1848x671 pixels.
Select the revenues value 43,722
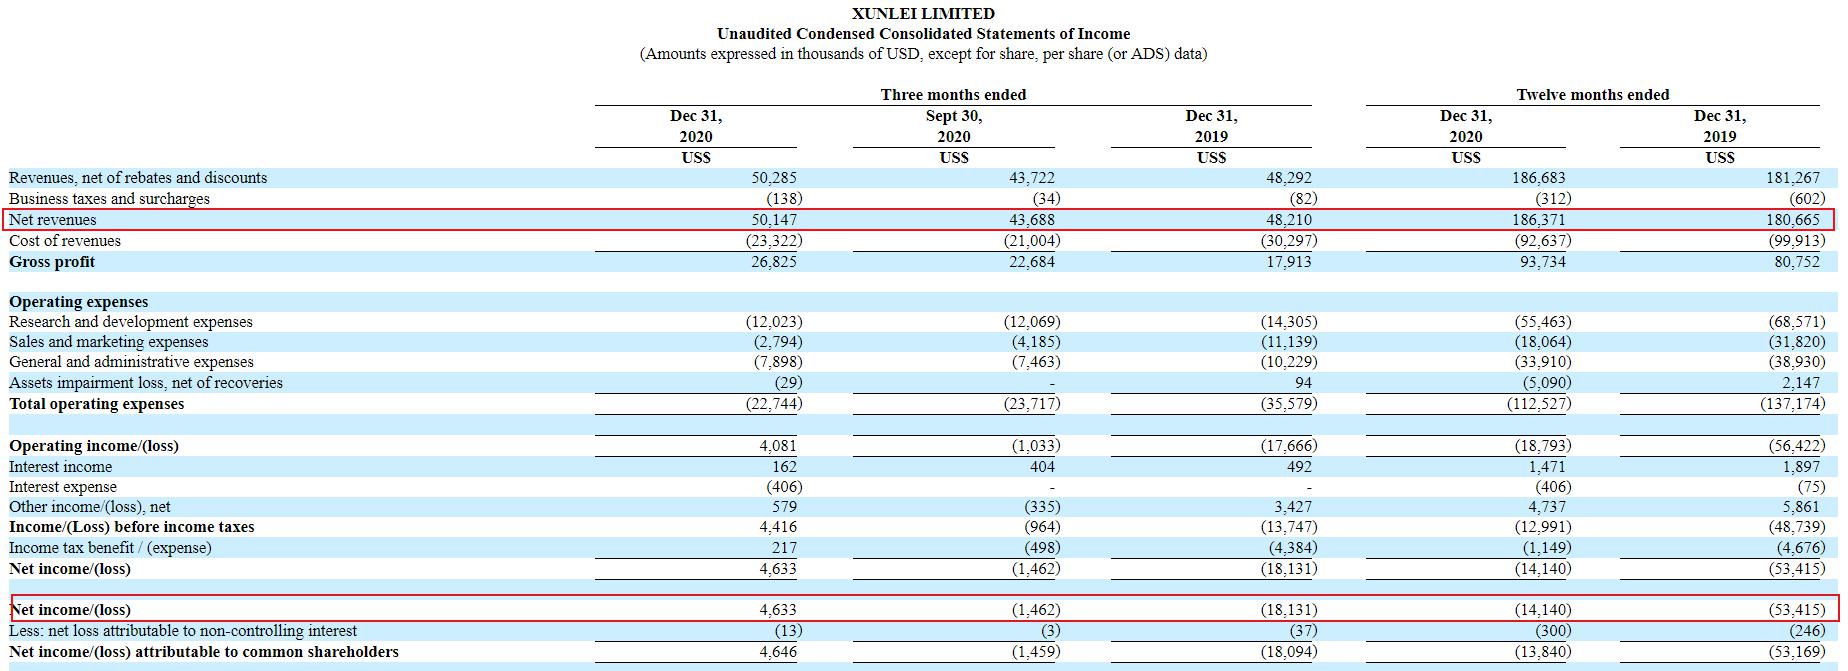(1032, 178)
